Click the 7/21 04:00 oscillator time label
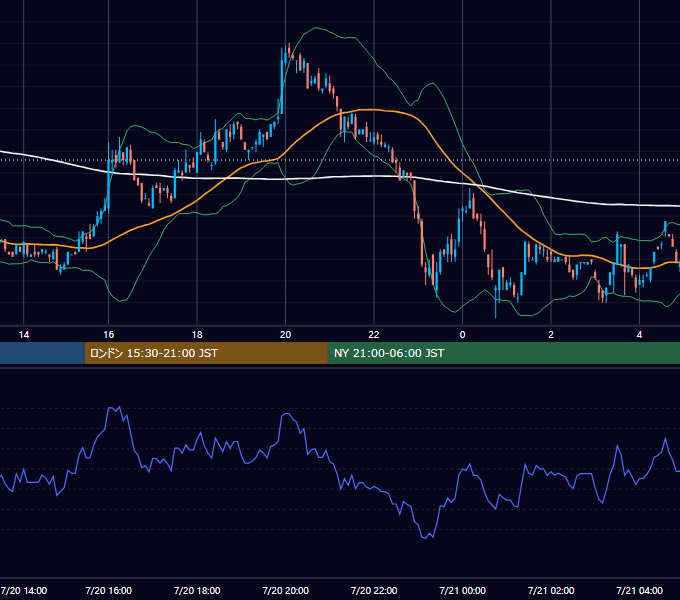Viewport: 680px width, 600px height. pyautogui.click(x=639, y=590)
